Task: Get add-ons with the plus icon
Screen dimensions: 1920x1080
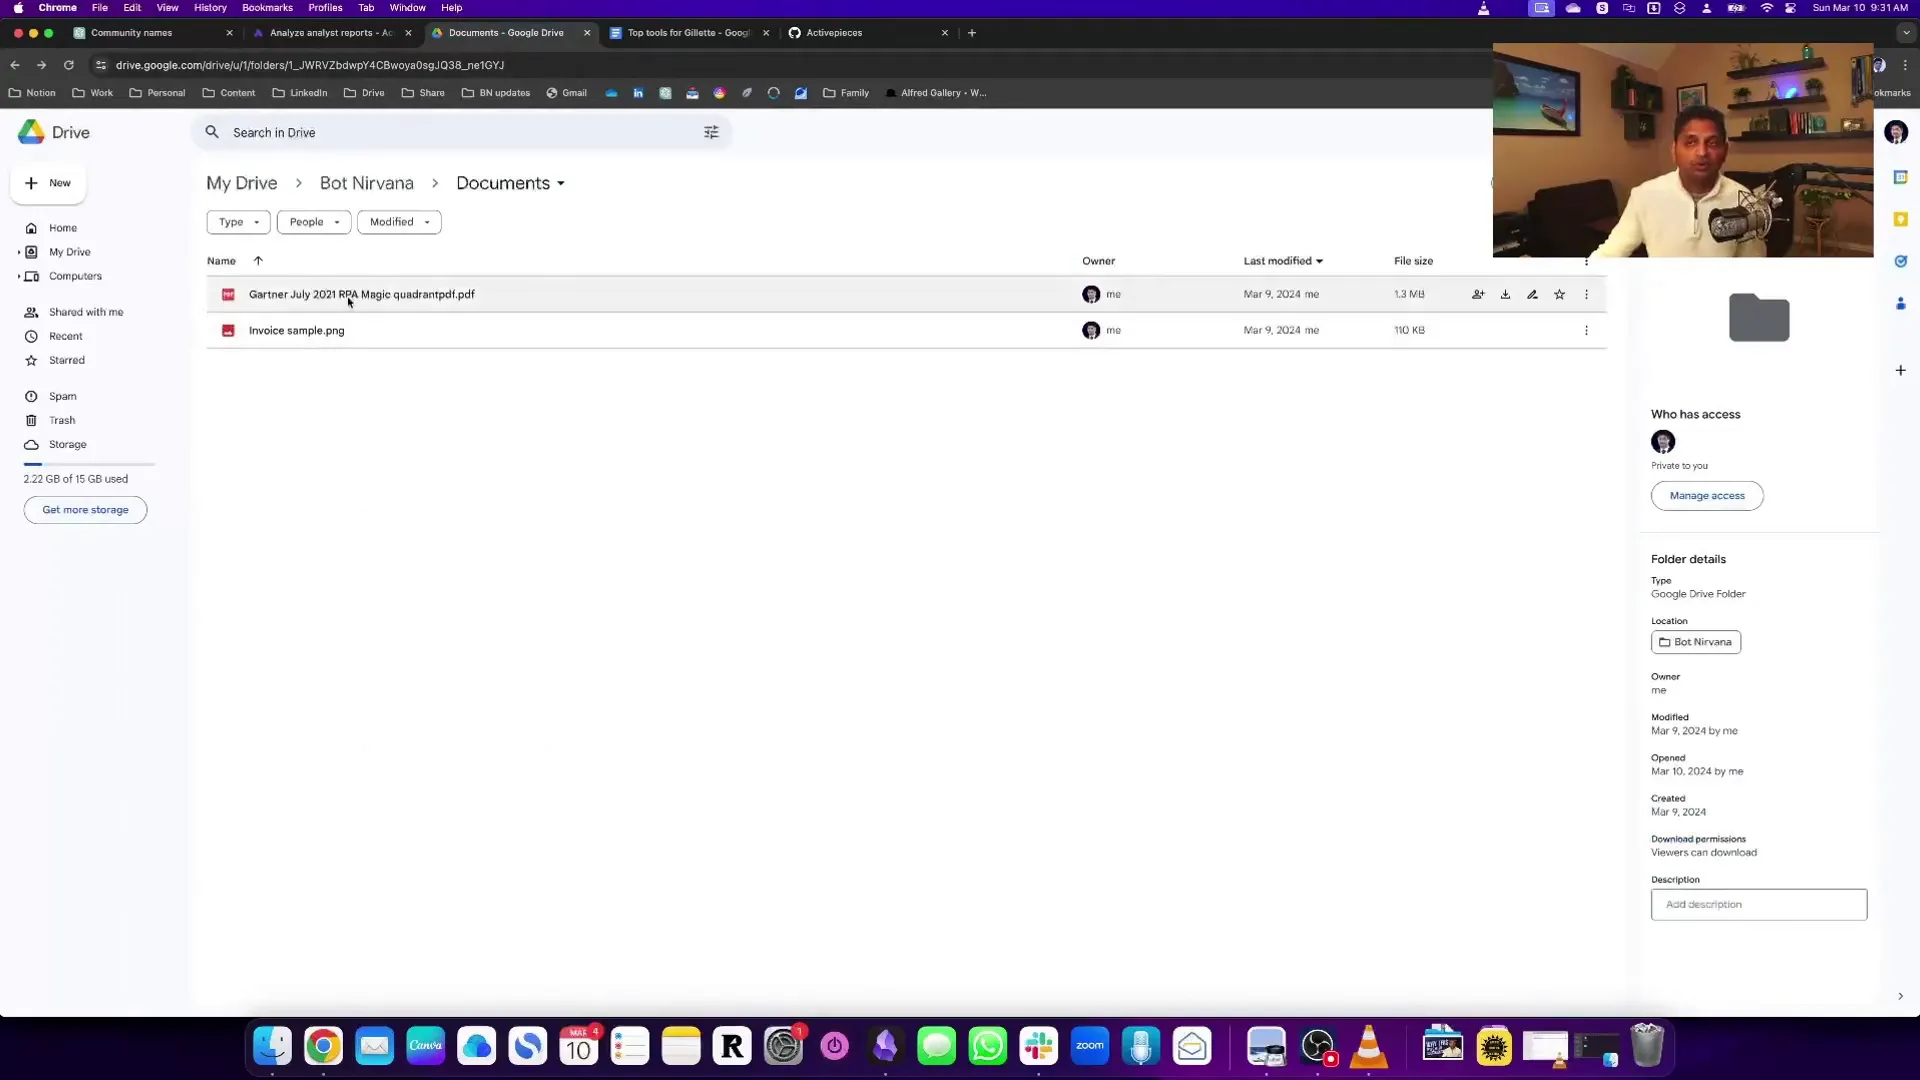Action: coord(1900,370)
